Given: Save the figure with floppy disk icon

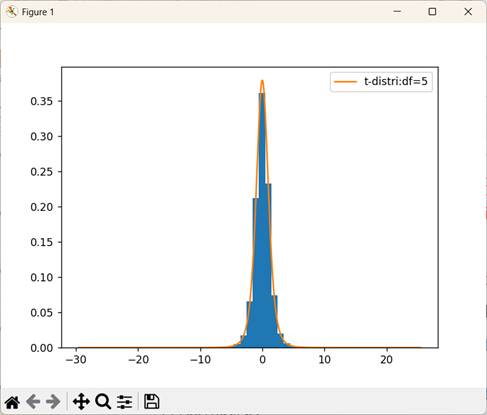Looking at the screenshot, I should coord(152,401).
